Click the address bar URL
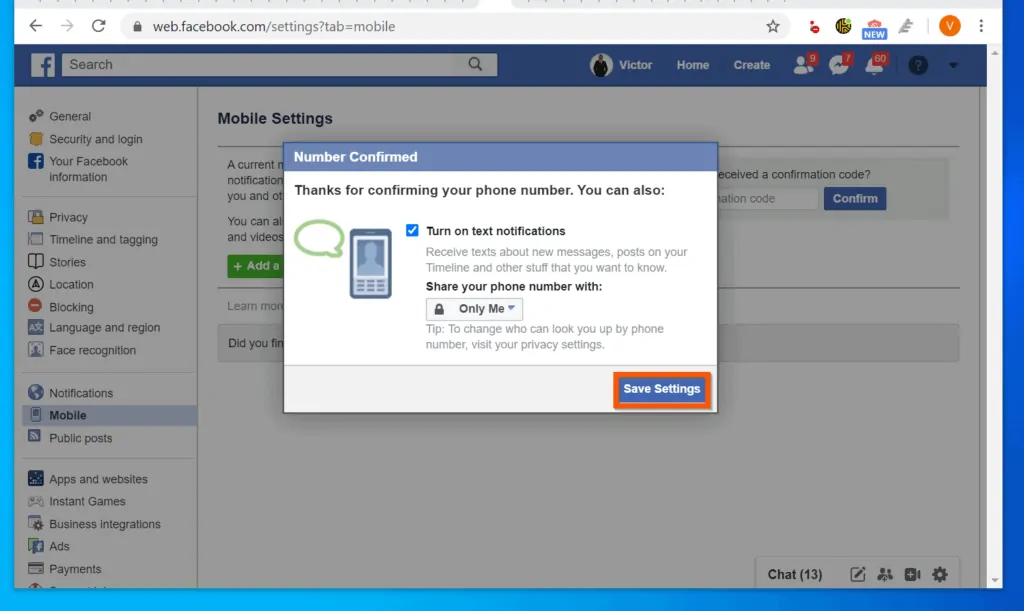The height and width of the screenshot is (611, 1024). (x=274, y=27)
